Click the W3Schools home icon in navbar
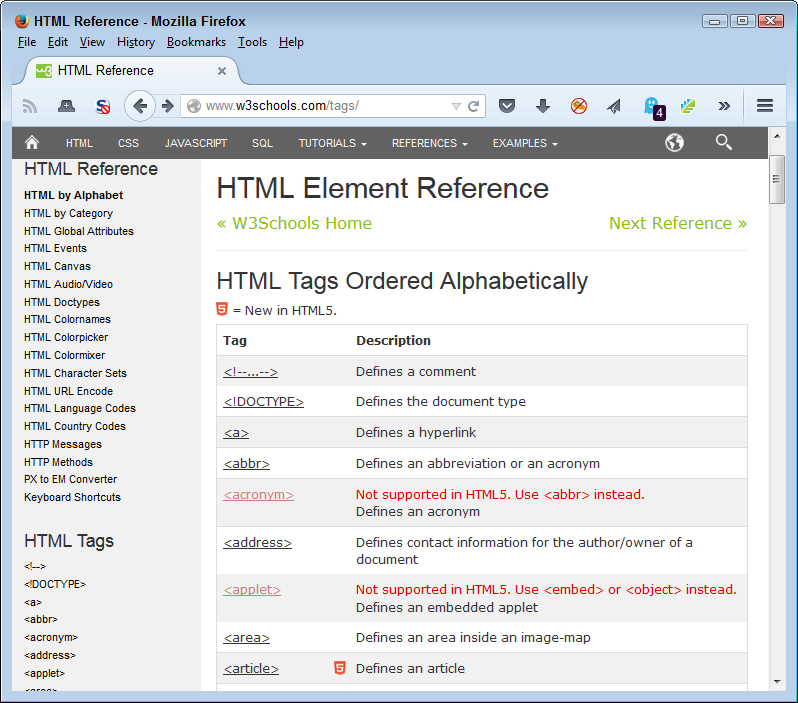This screenshot has height=703, width=798. coord(32,143)
